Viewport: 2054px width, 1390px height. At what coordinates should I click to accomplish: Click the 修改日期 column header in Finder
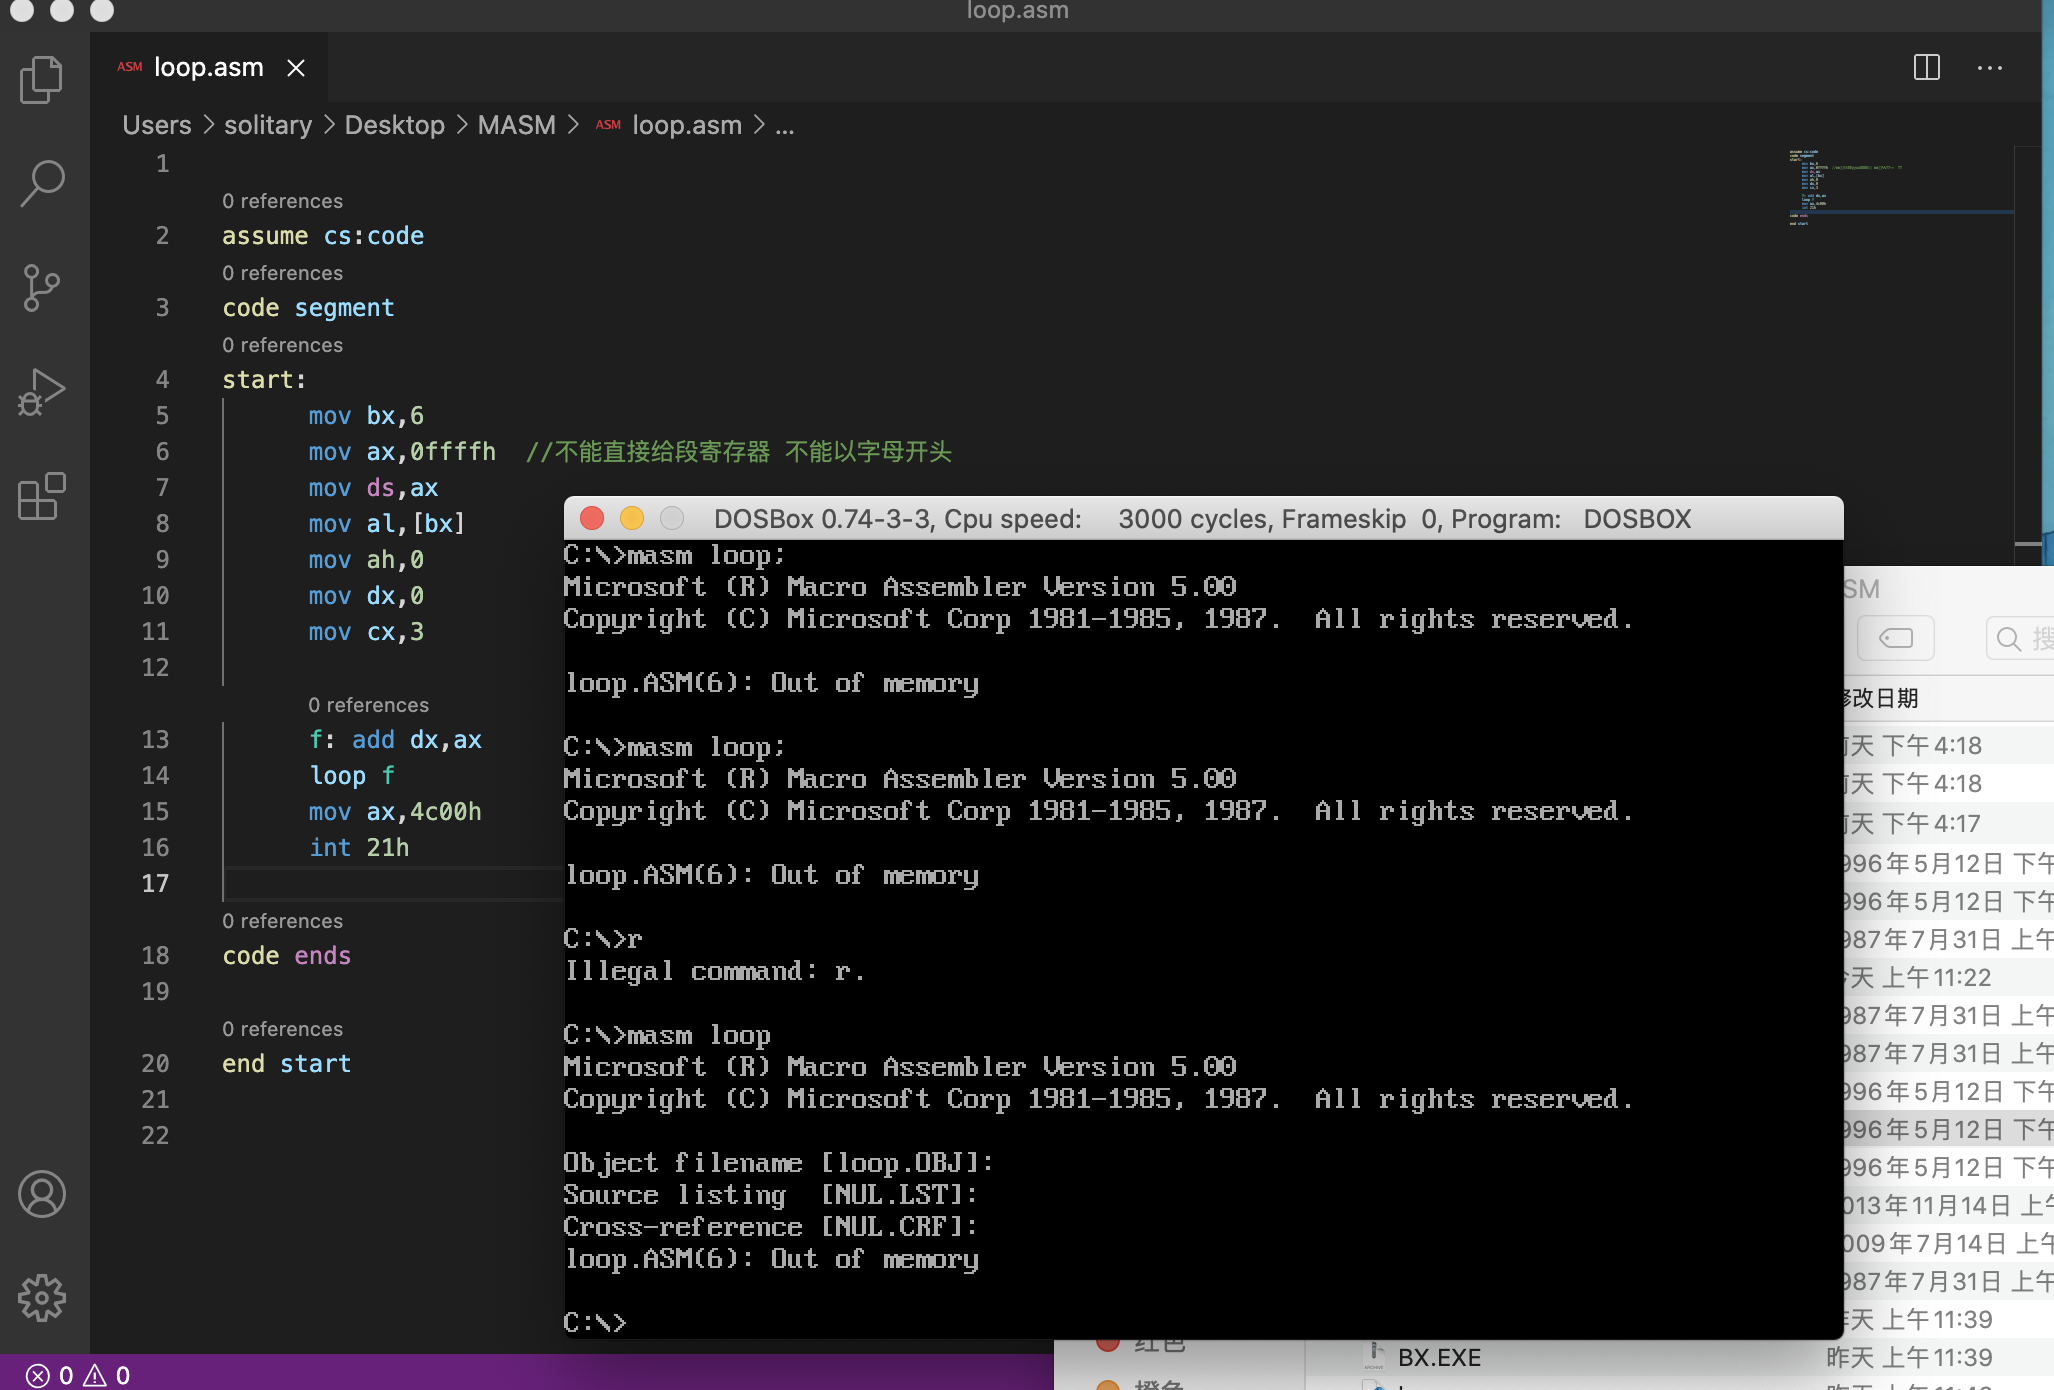pyautogui.click(x=1880, y=698)
